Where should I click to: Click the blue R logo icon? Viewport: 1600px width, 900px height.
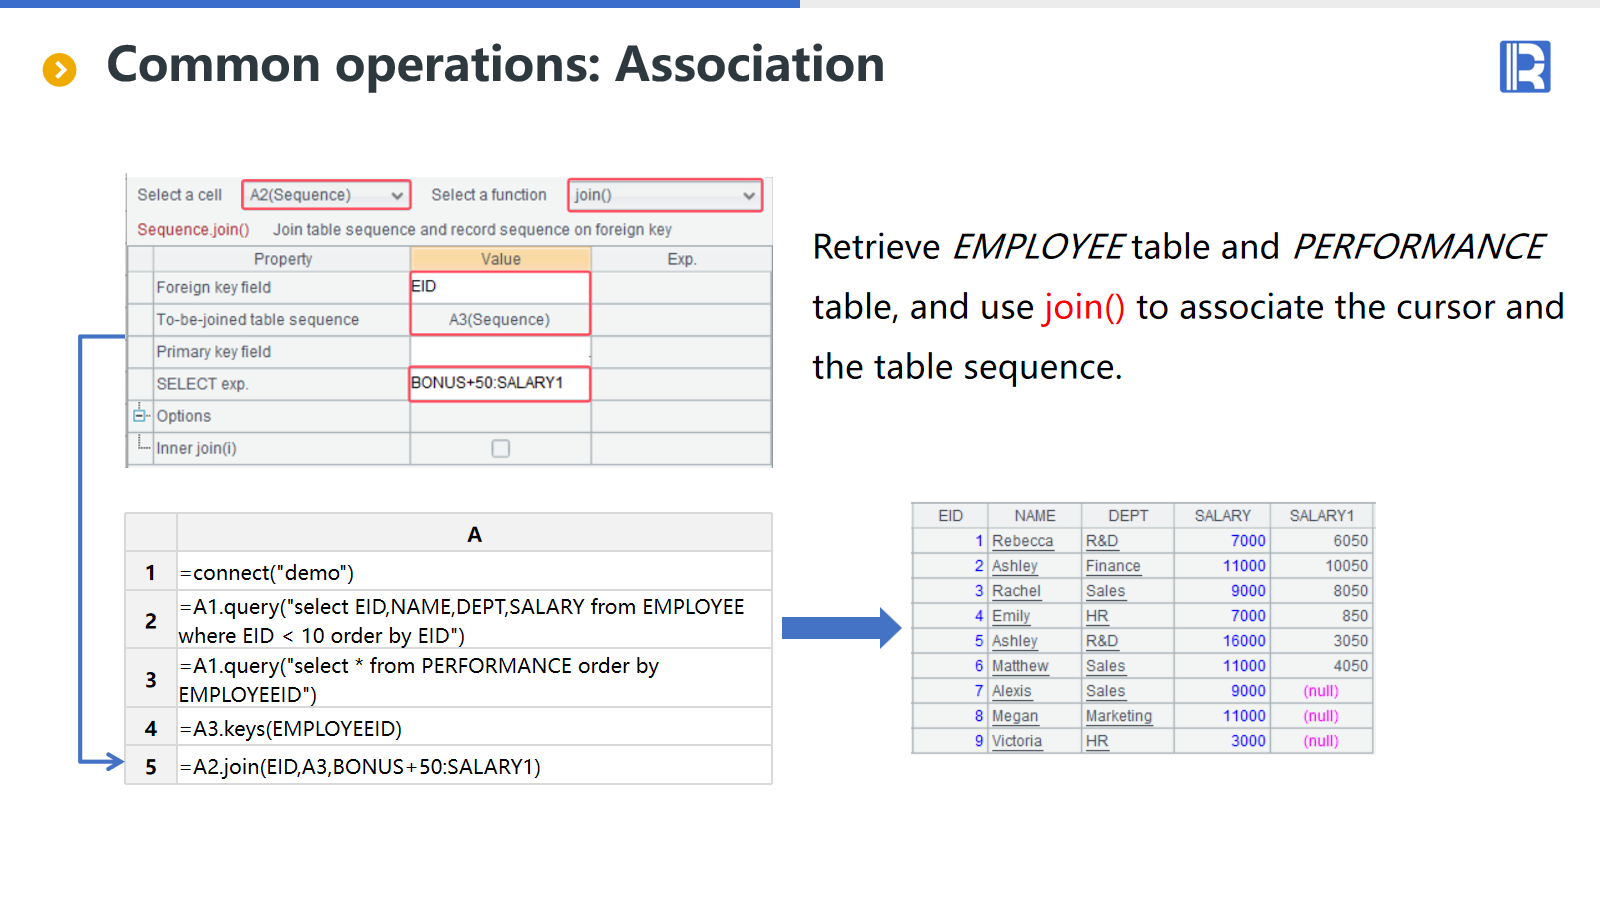point(1524,67)
